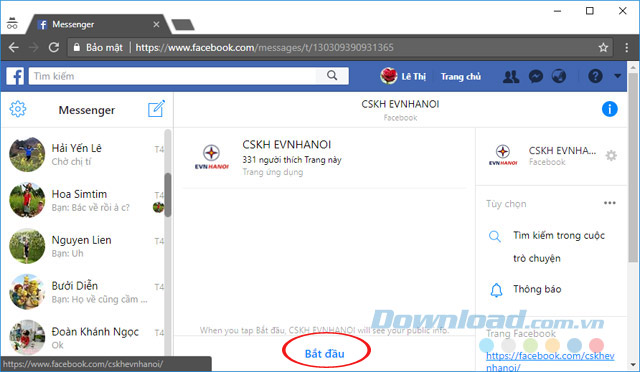Screen dimensions: 640x372
Task: Click the incognito icon in title bar
Action: click(12, 24)
